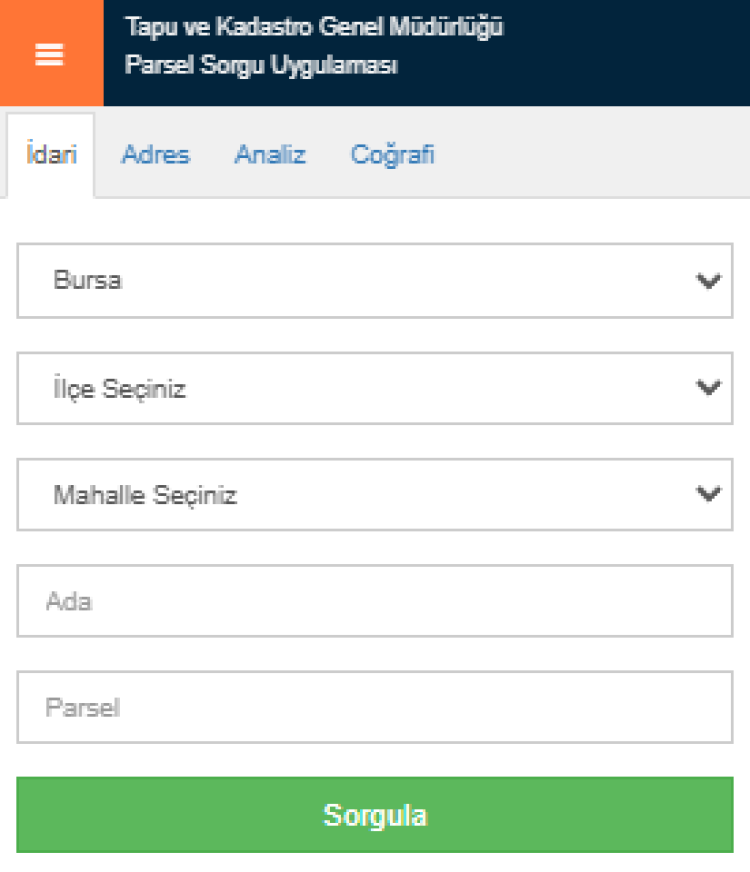Click the chevron arrow beside İlçe Seçiniz

tap(708, 388)
